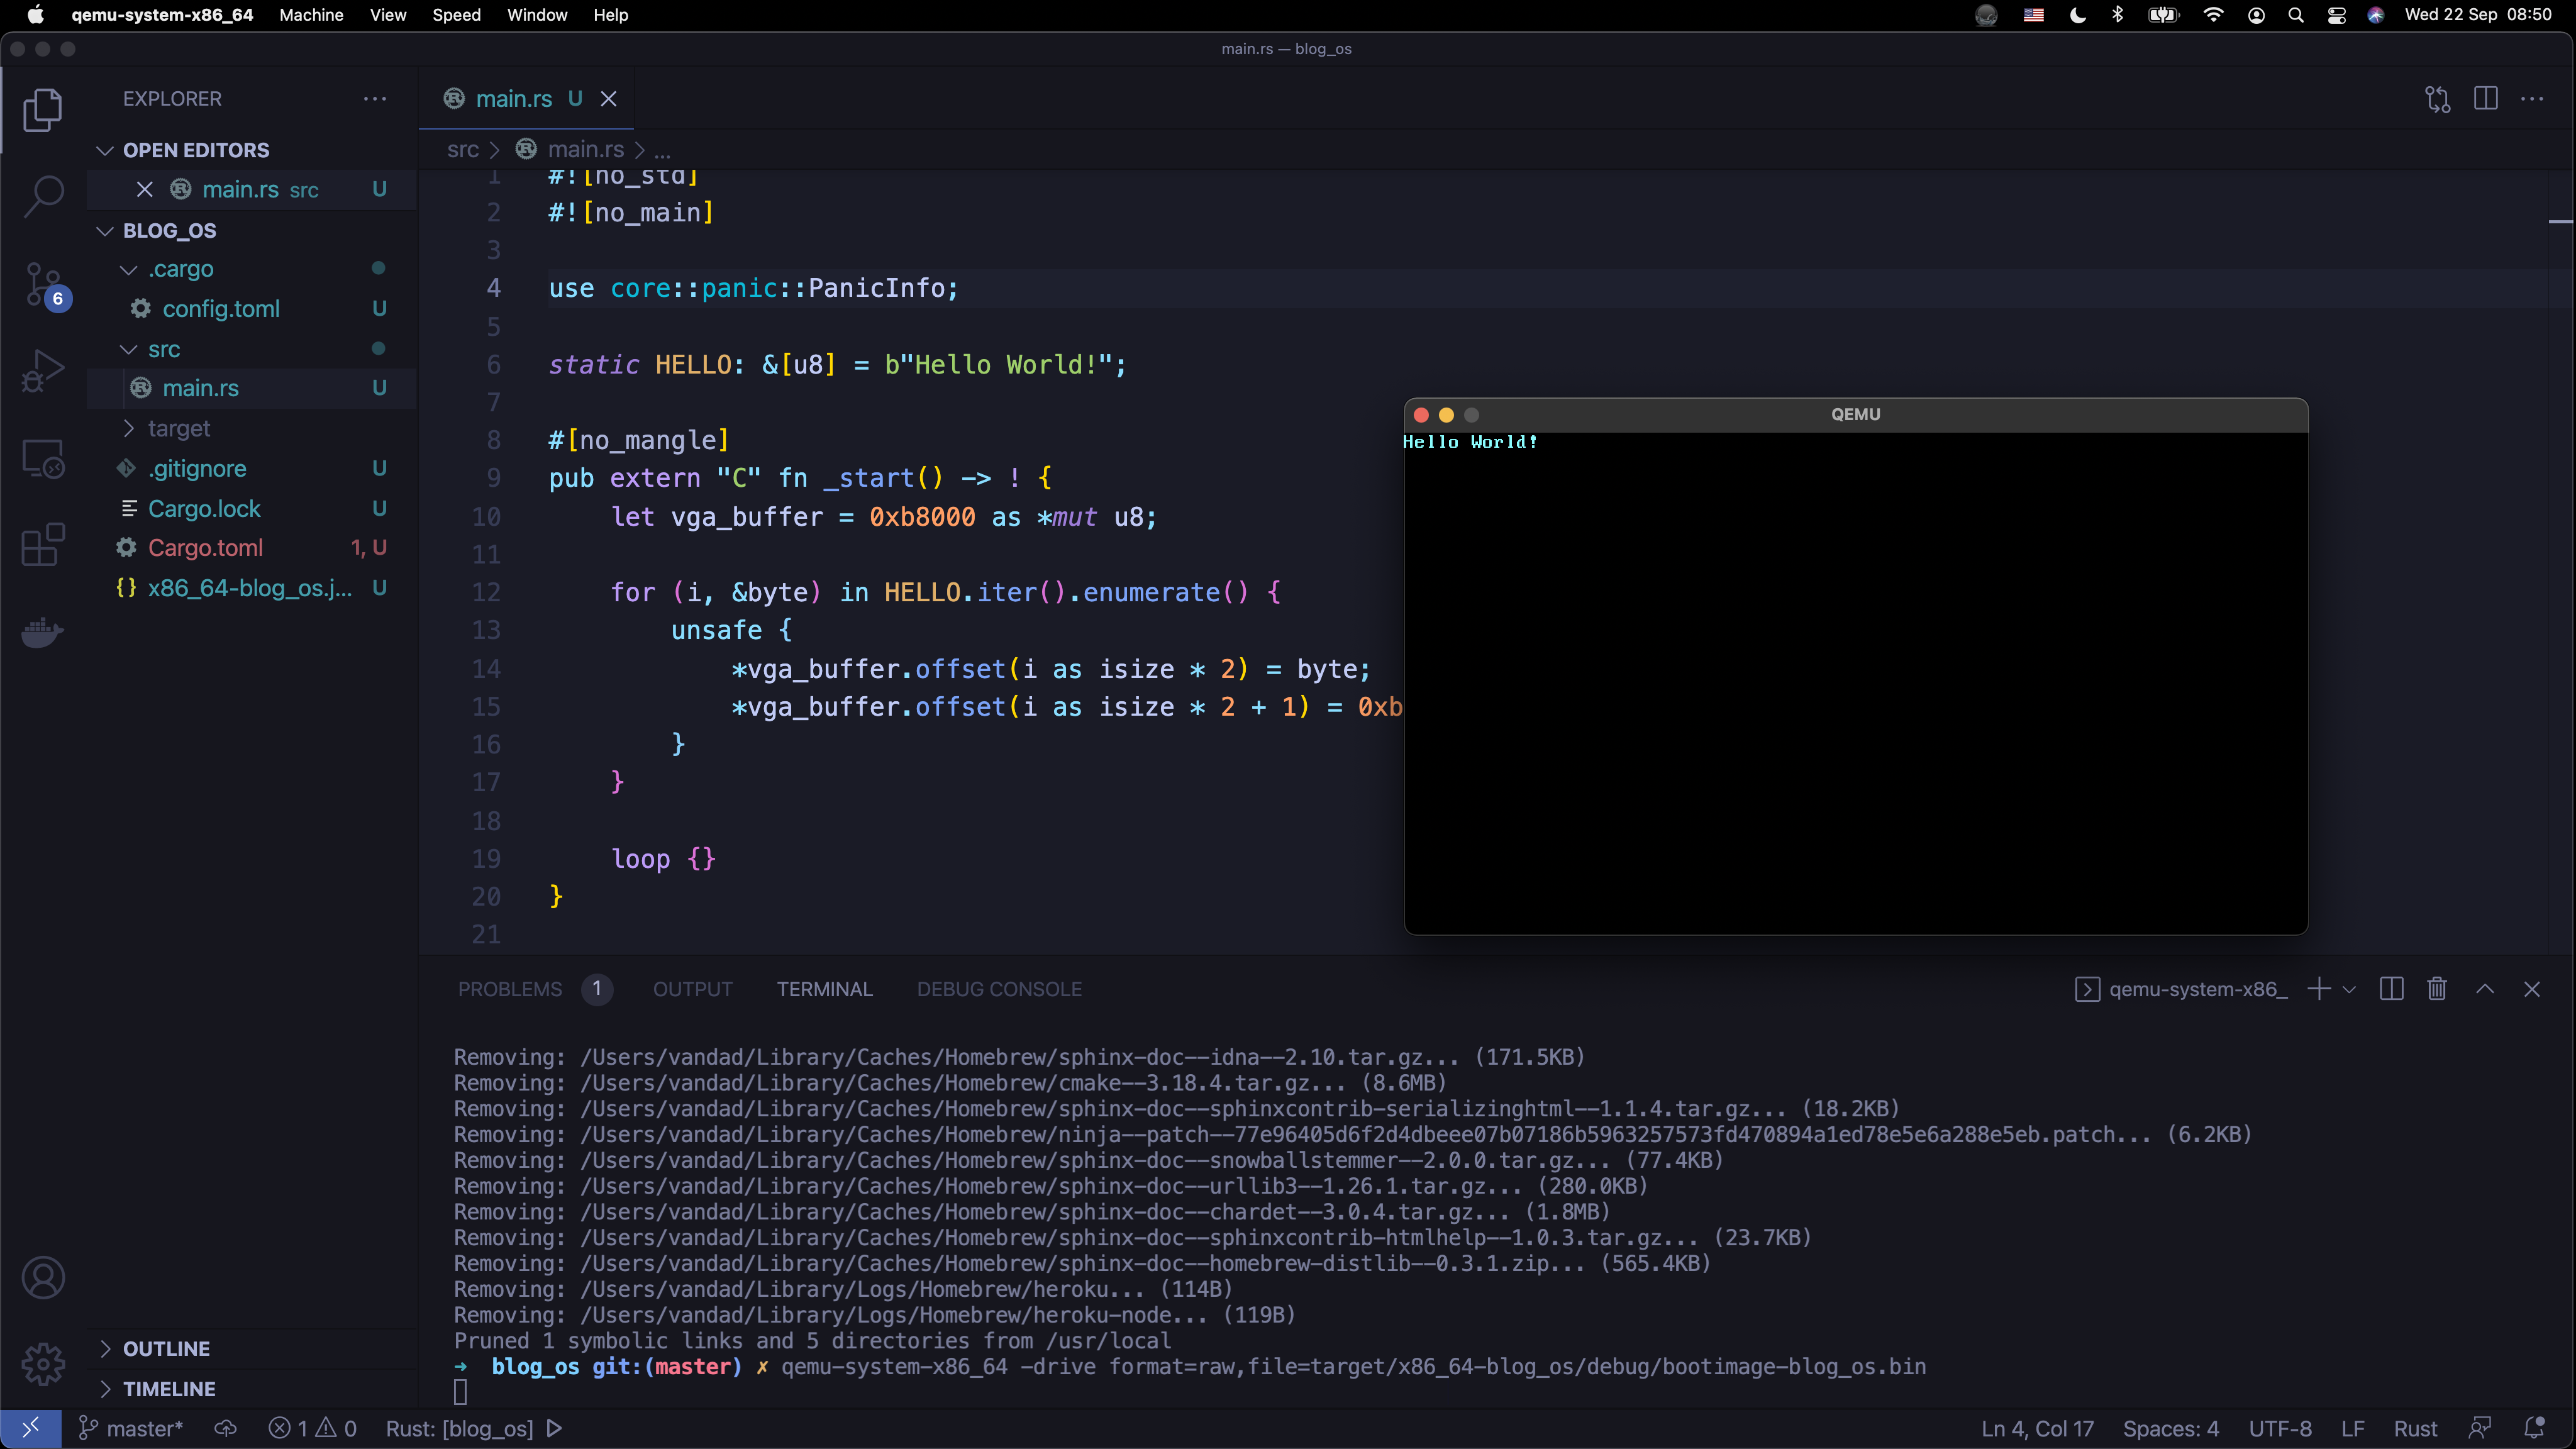Click Ln 4, Col 17 cursor position
The width and height of the screenshot is (2576, 1449).
pos(2037,1428)
